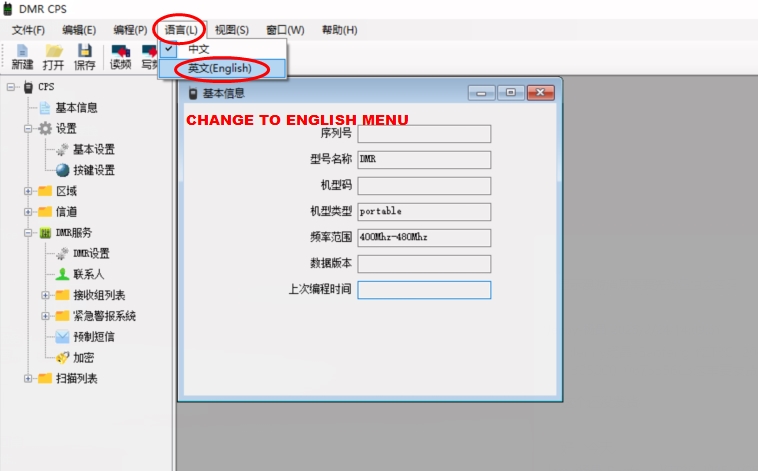Select 预制短信 envelope item
Image resolution: width=758 pixels, height=471 pixels.
tap(93, 337)
